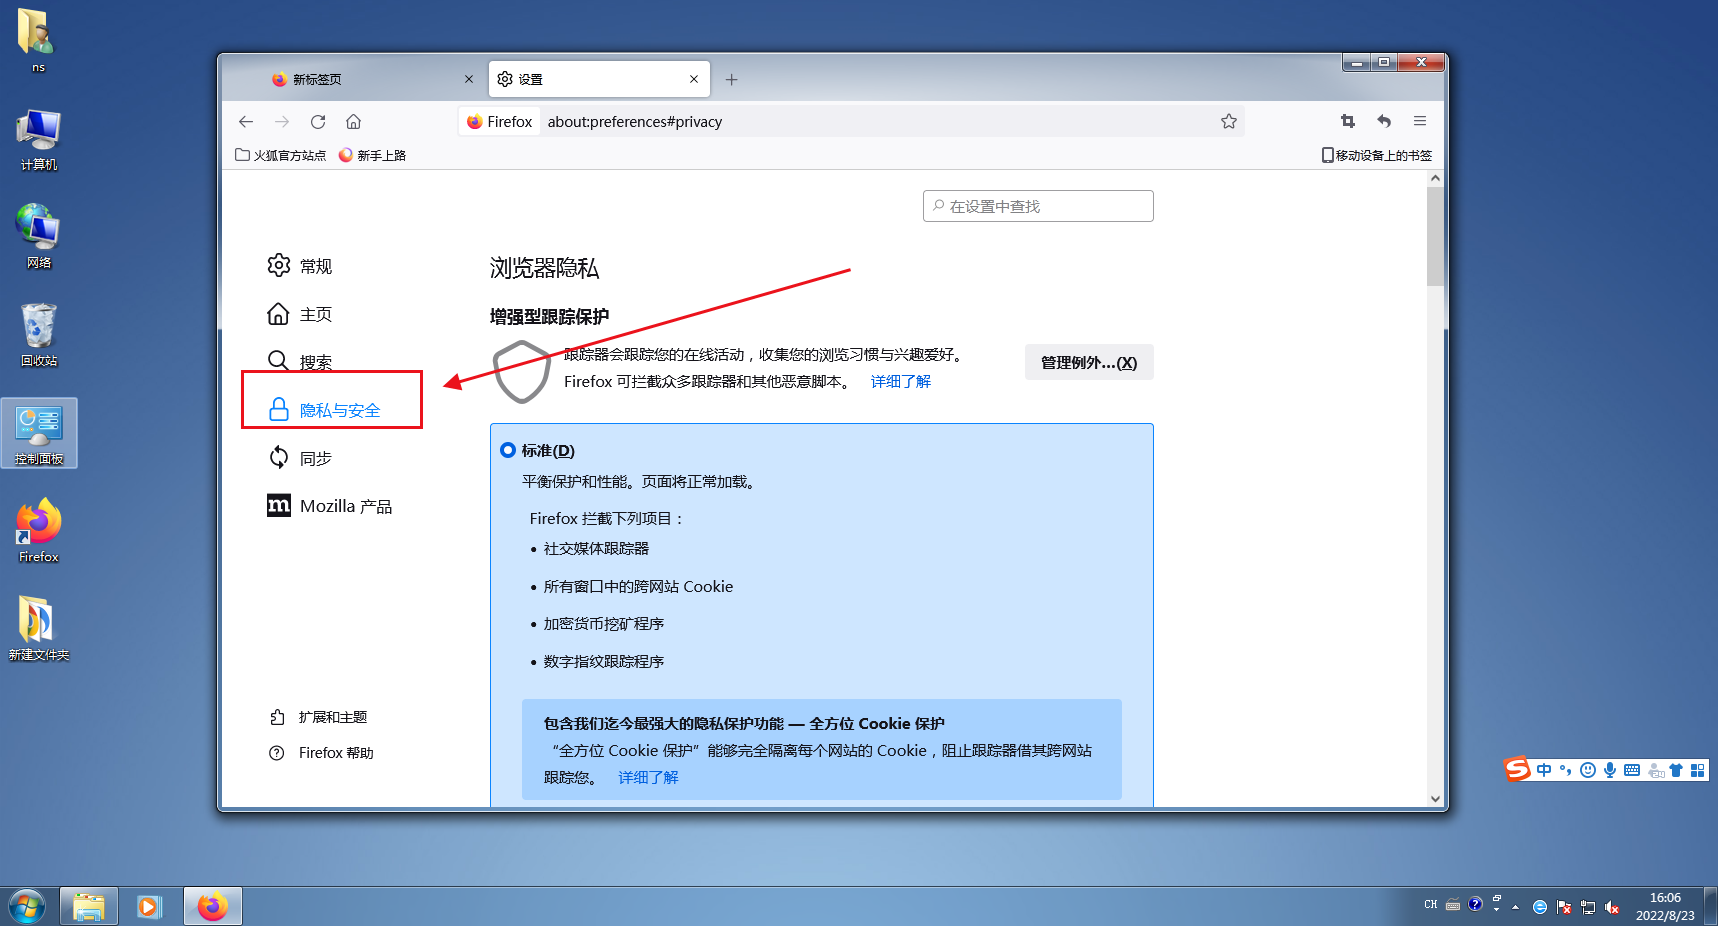Viewport: 1718px width, 926px height.
Task: Open the Windows Start menu
Action: [27, 907]
